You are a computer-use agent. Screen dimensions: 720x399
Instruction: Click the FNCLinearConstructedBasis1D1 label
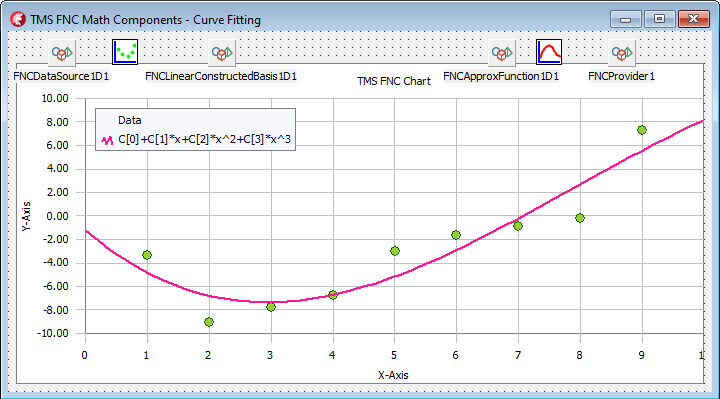click(x=221, y=76)
